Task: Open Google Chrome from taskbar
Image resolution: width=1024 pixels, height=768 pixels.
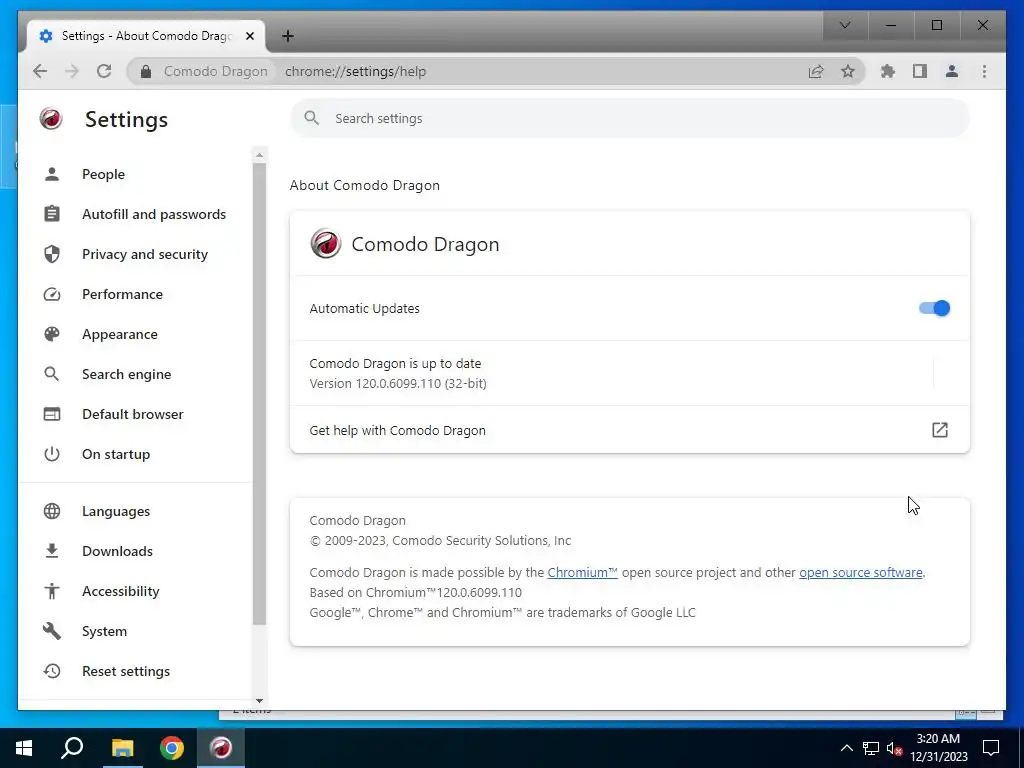Action: (172, 748)
